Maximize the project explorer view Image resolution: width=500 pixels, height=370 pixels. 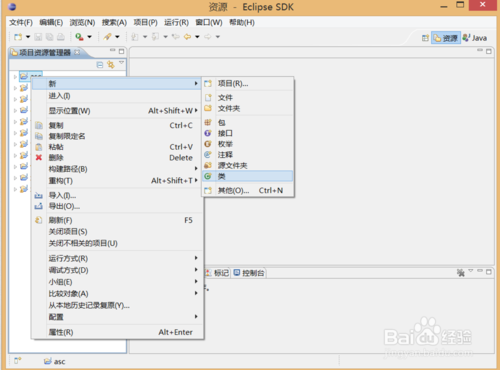pyautogui.click(x=121, y=51)
